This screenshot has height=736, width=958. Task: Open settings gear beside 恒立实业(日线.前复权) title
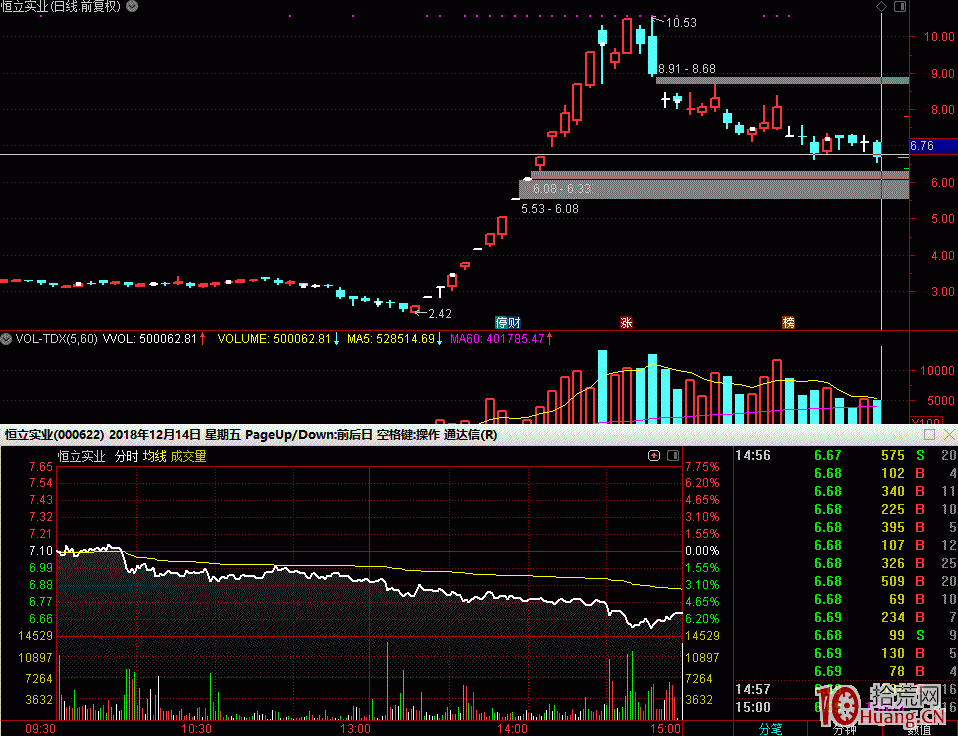(132, 6)
